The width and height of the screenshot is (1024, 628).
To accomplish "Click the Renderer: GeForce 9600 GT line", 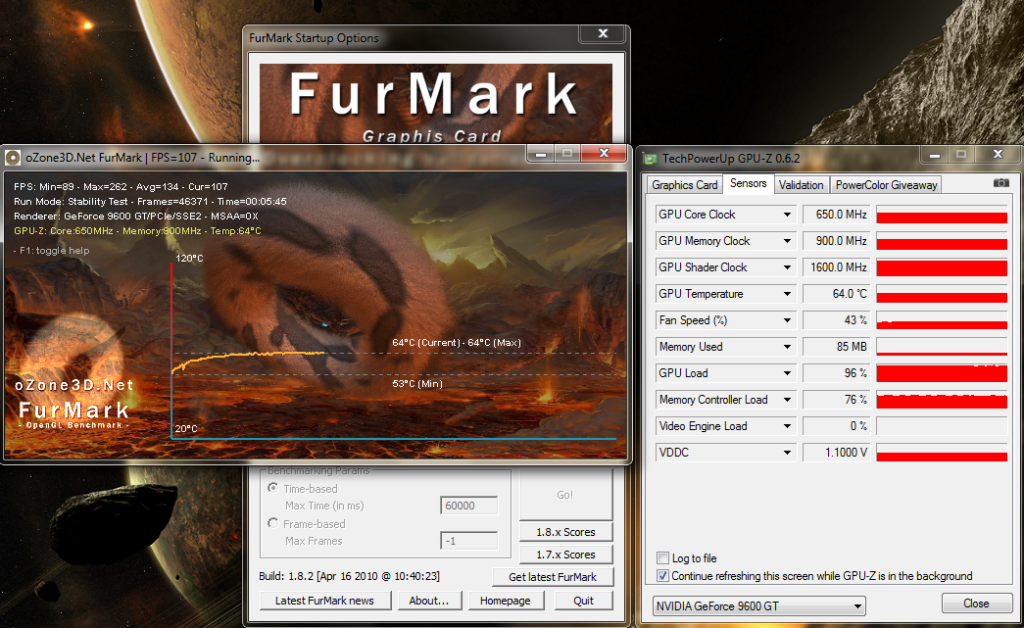I will pyautogui.click(x=136, y=216).
